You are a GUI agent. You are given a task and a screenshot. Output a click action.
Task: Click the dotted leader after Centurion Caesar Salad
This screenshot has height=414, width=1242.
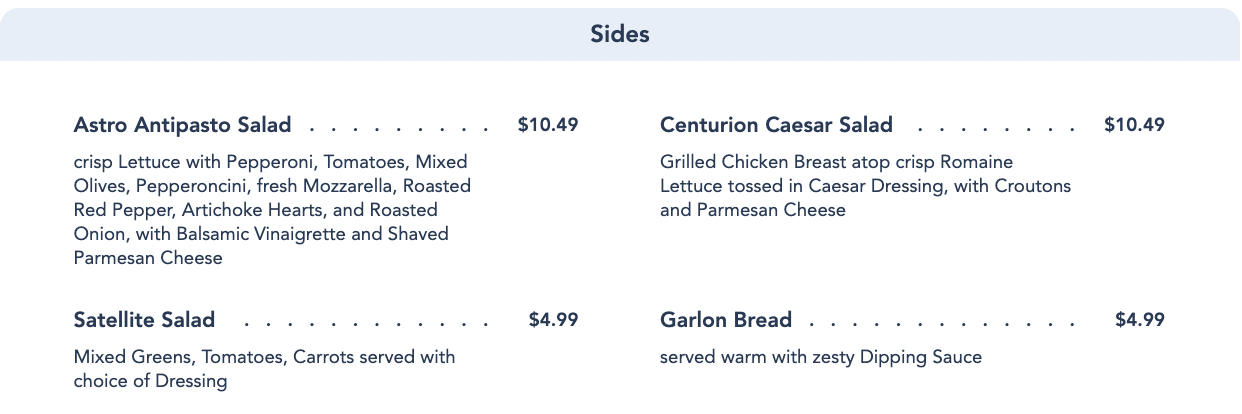996,128
